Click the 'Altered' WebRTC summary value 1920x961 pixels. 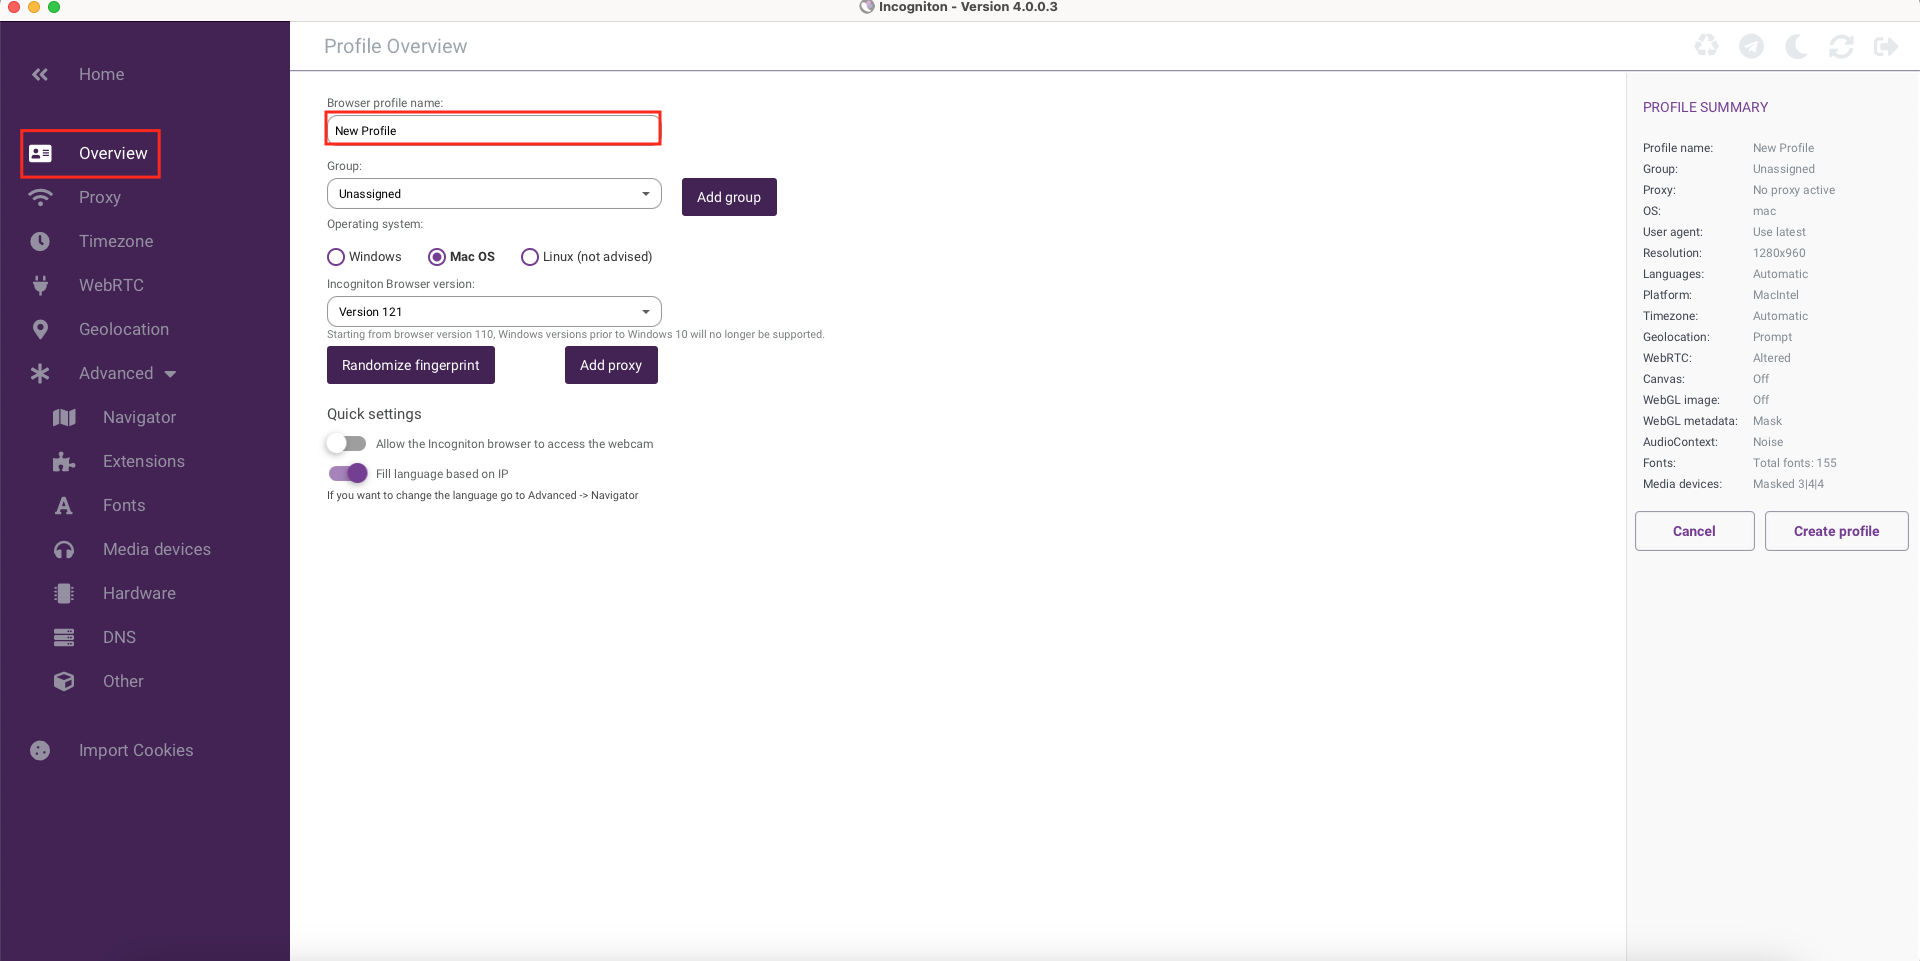[1772, 358]
